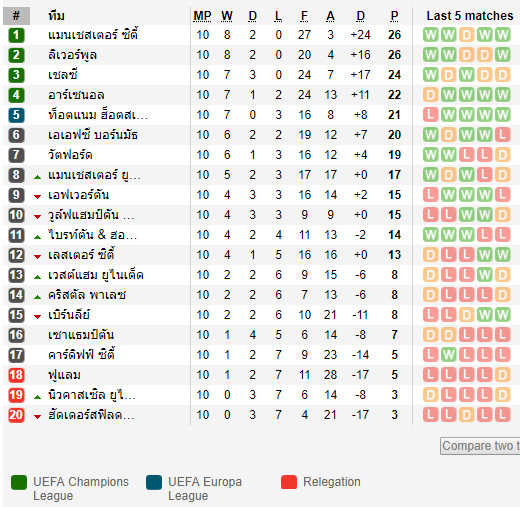The width and height of the screenshot is (520, 507).
Task: Click the Compare two teams button
Action: coord(480,446)
